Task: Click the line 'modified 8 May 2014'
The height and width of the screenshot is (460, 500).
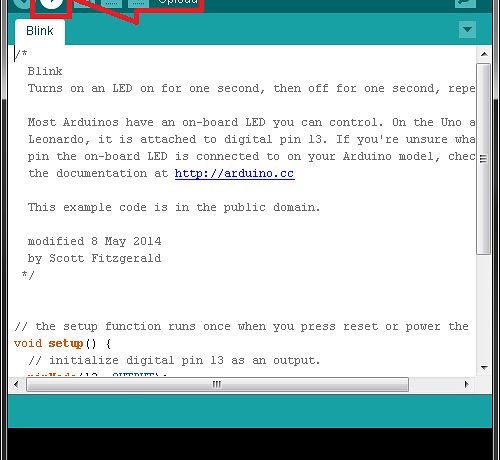Action: (x=94, y=241)
